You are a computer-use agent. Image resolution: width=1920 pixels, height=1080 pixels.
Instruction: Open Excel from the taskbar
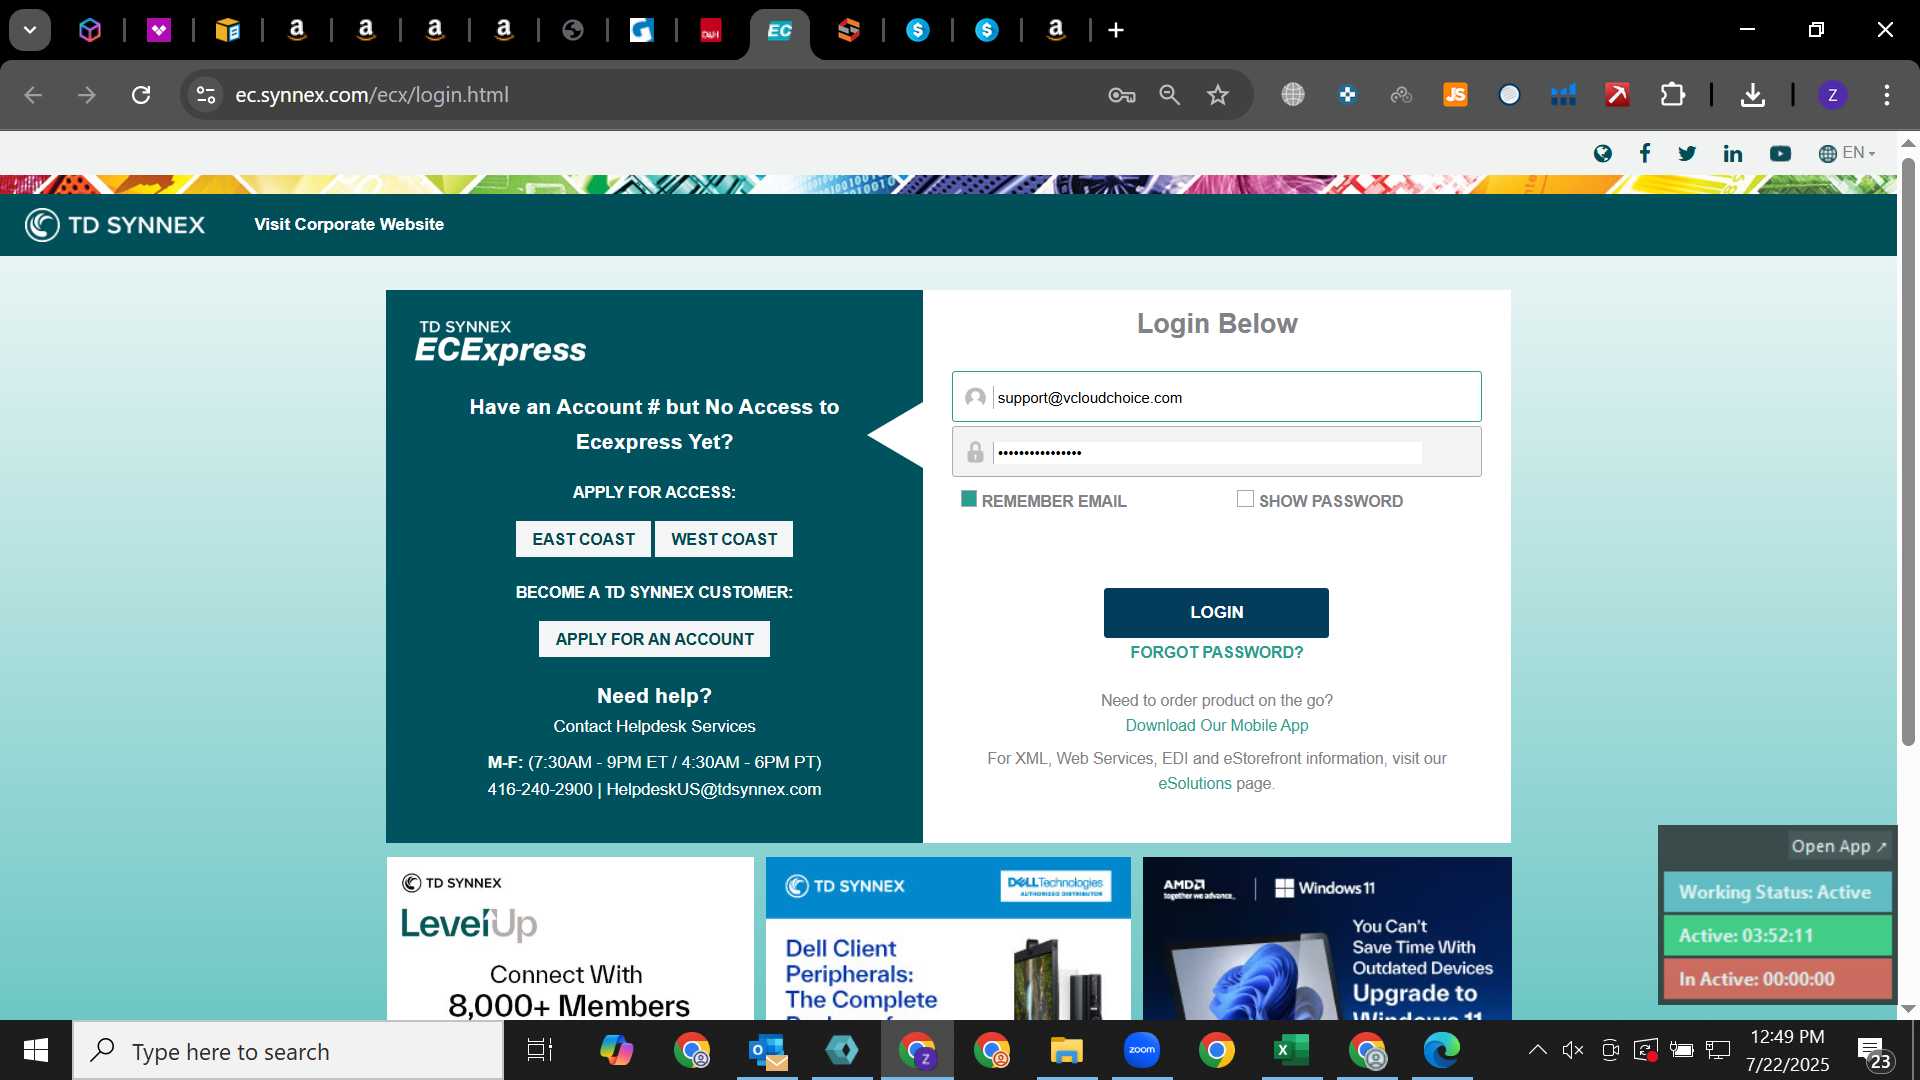[1291, 1050]
